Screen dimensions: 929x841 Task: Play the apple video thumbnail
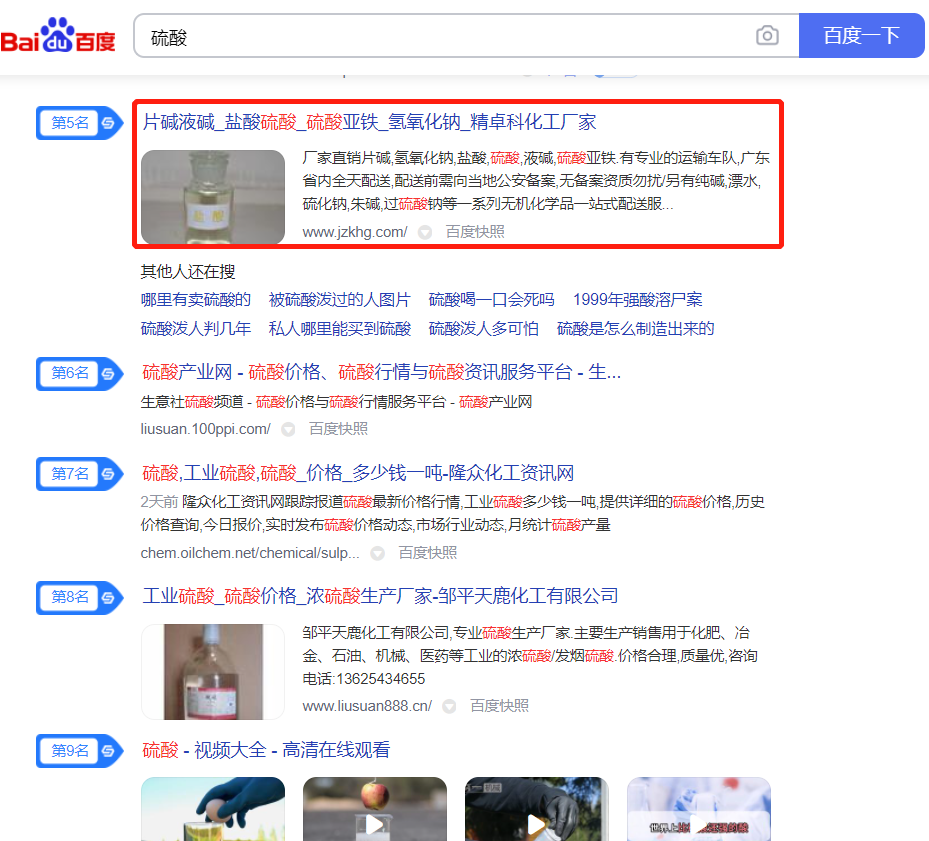(374, 809)
